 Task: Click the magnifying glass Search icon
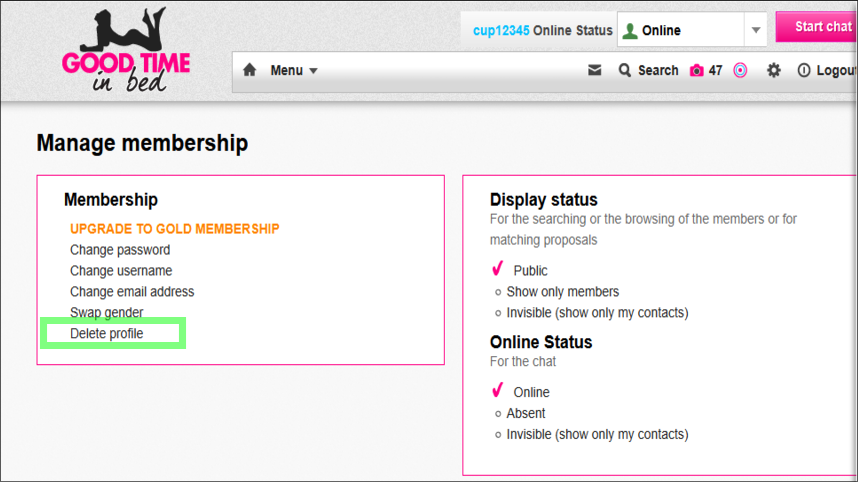(625, 71)
